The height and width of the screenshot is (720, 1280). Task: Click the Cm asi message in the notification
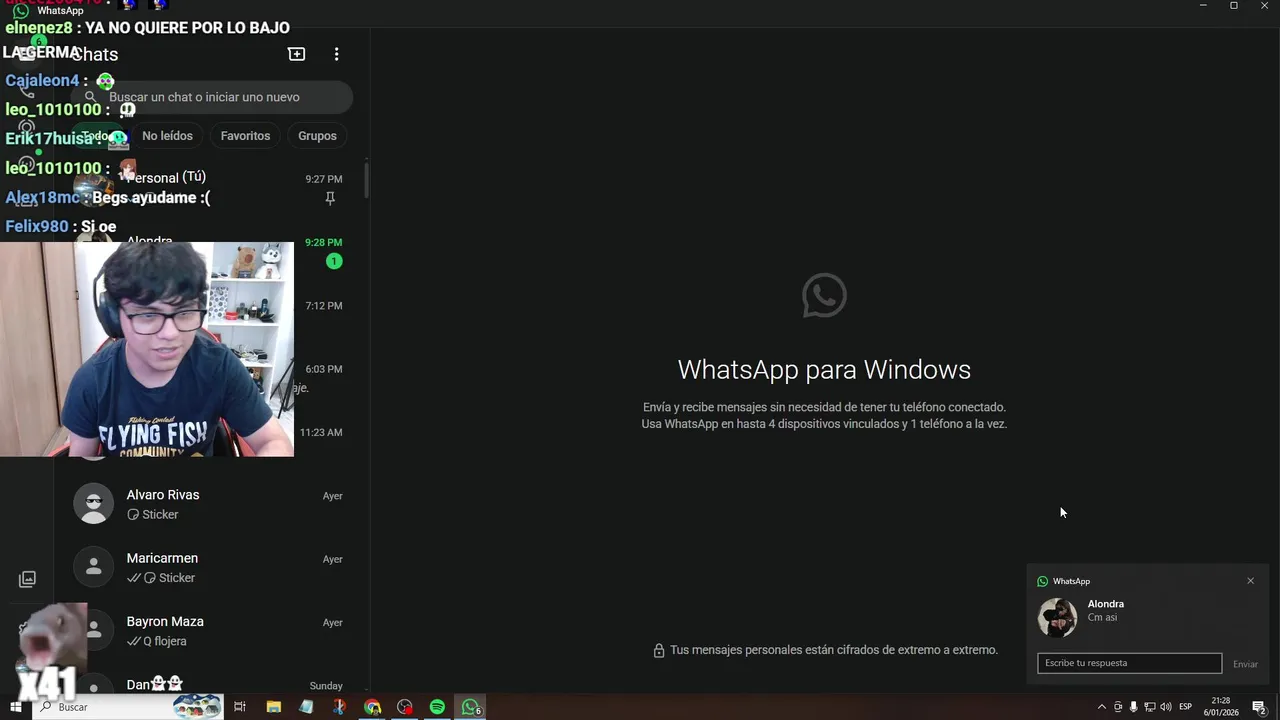(1102, 617)
